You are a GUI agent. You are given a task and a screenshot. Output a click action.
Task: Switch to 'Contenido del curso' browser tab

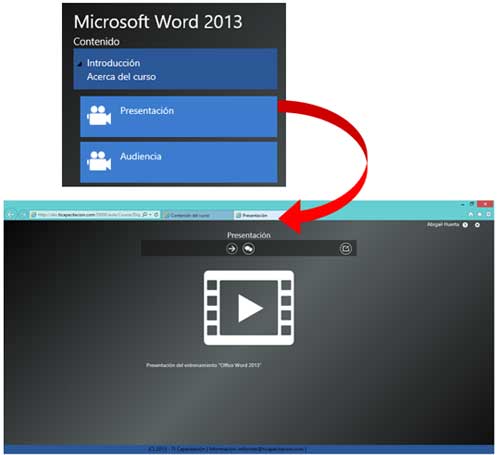point(197,215)
